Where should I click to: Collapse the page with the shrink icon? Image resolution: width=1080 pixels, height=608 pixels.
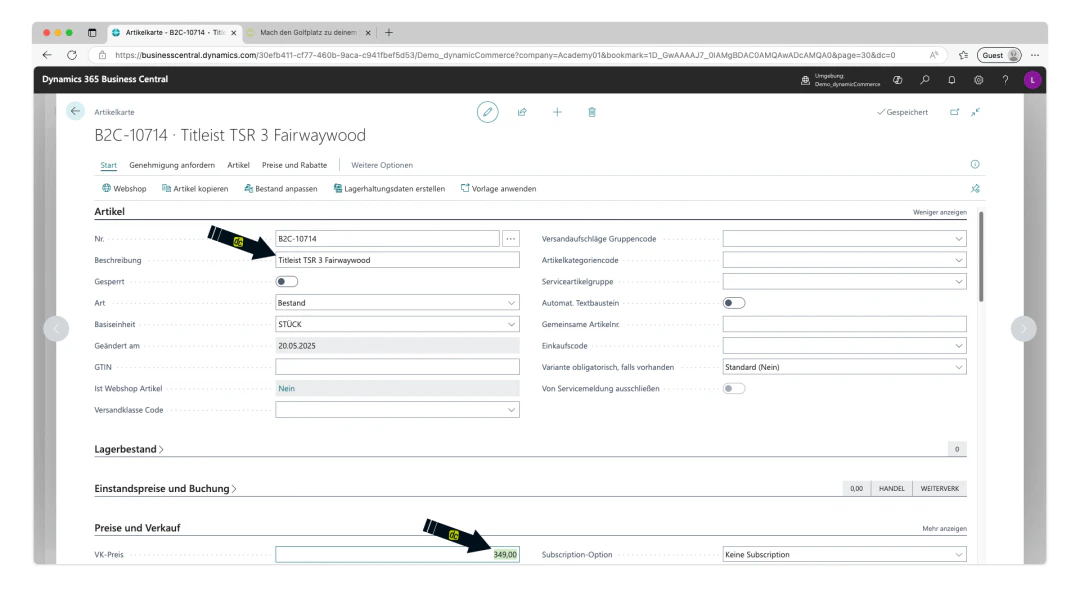[x=975, y=112]
